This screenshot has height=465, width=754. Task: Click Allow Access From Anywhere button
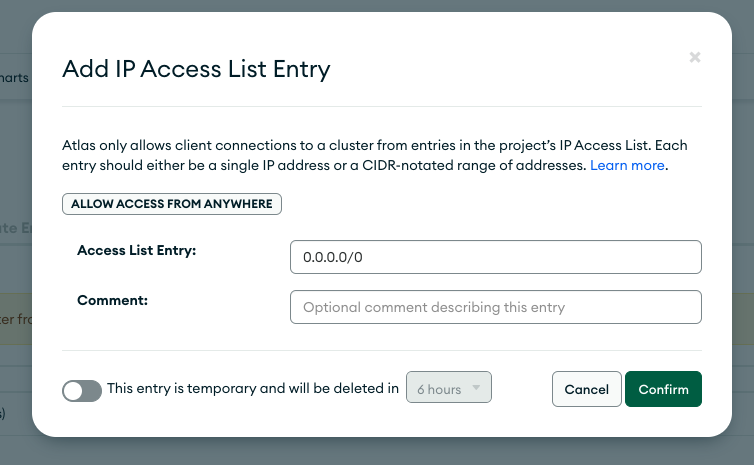(172, 204)
